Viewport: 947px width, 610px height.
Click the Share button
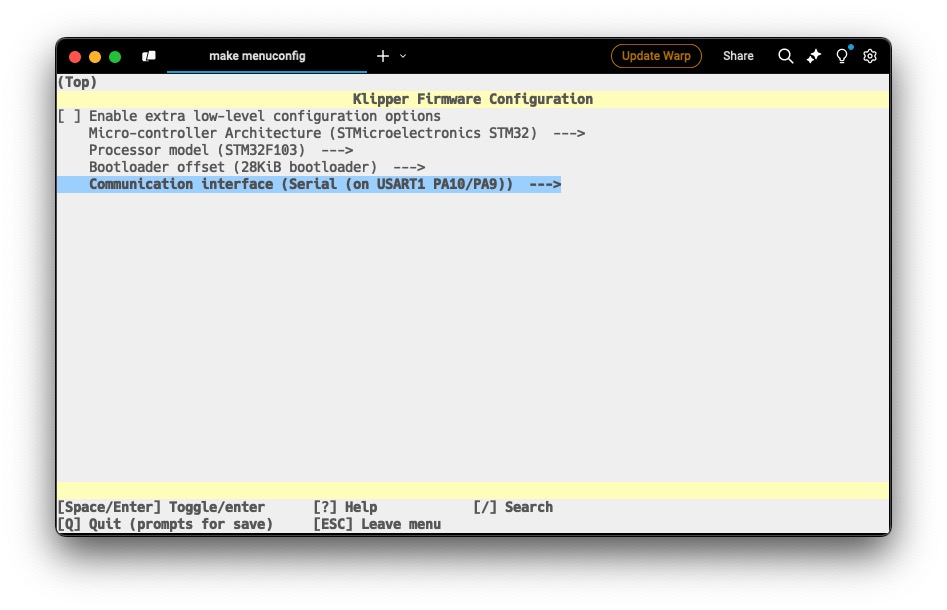[x=738, y=56]
